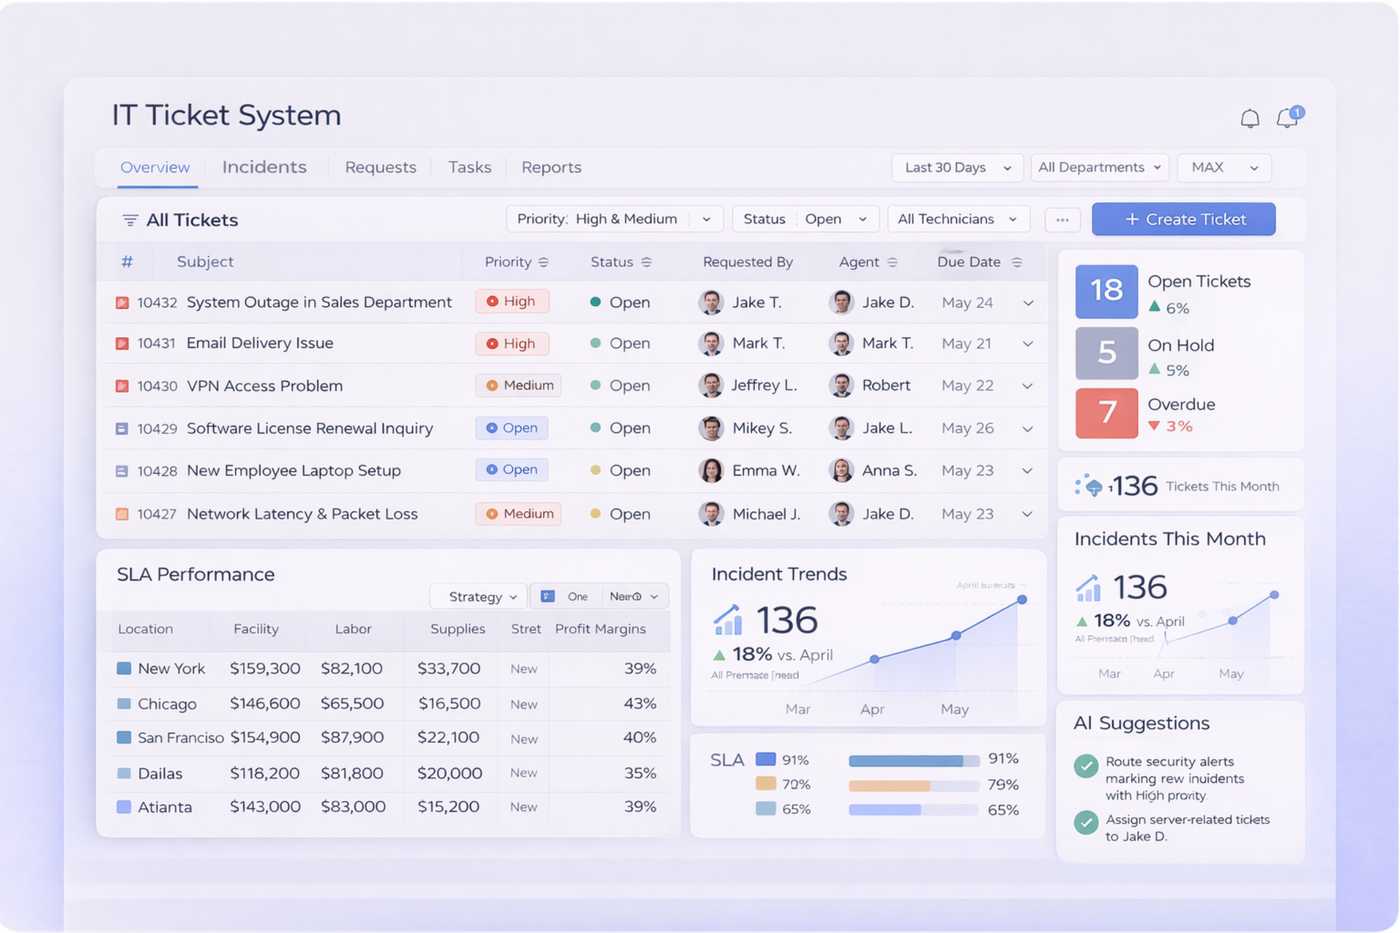Switch to the Incidents tab

[x=264, y=167]
